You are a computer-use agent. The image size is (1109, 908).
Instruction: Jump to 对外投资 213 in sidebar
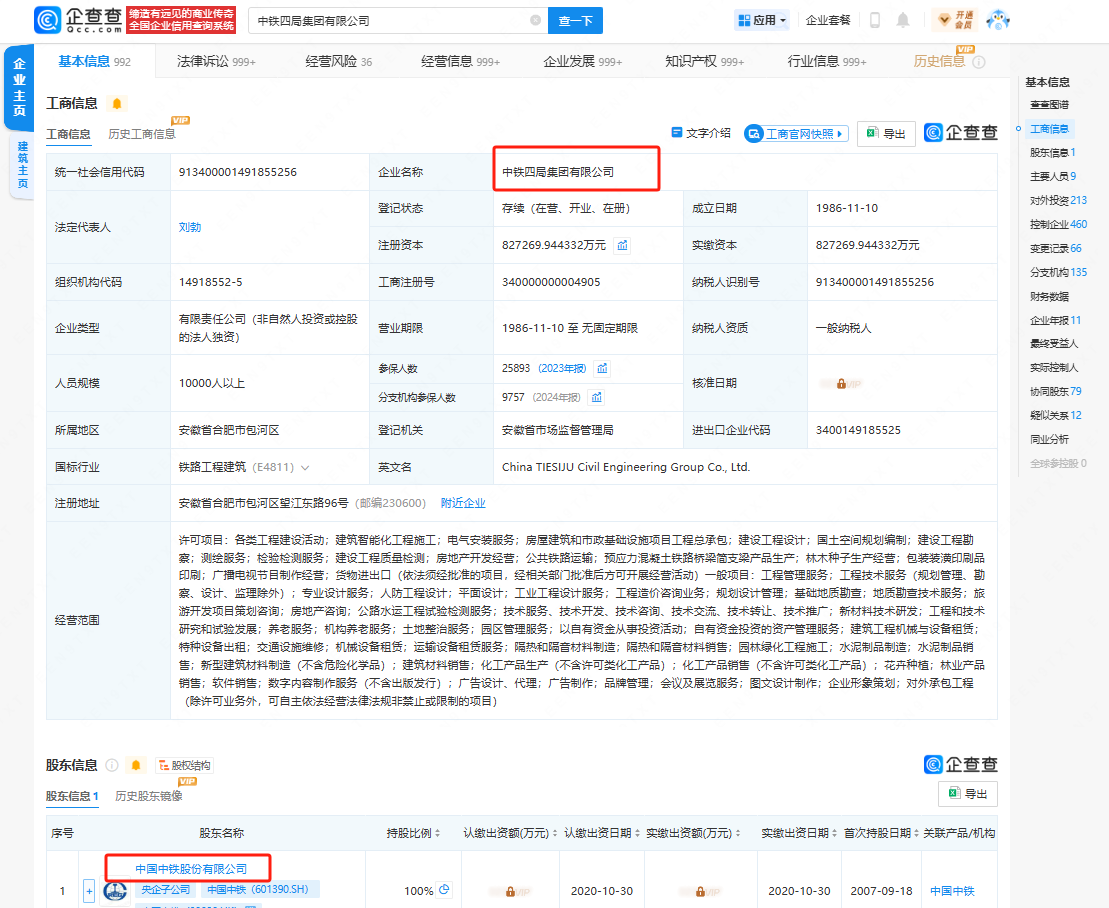coord(1058,200)
